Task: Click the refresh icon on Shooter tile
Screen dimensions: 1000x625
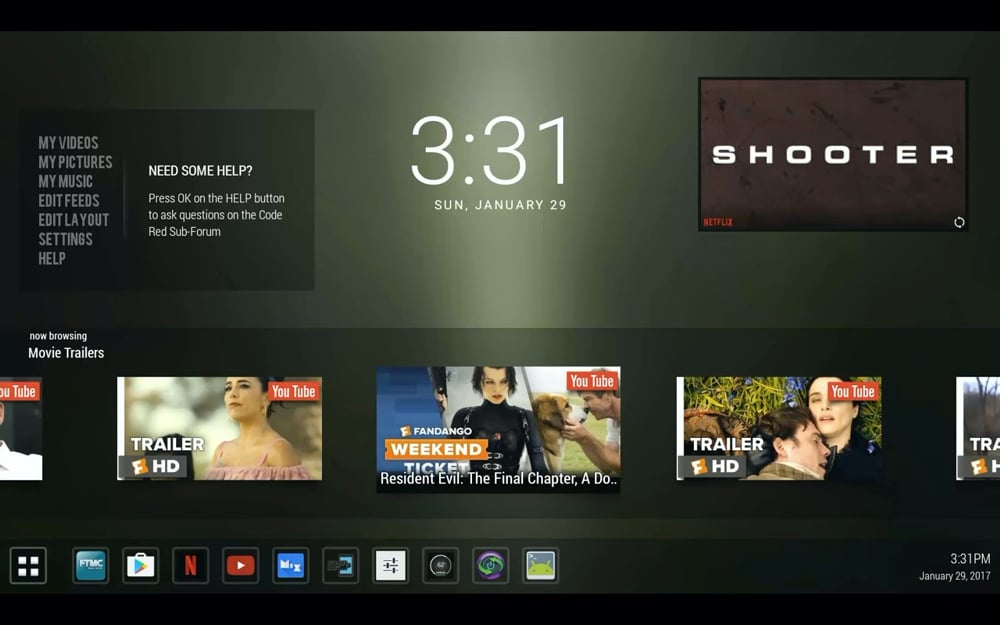Action: pyautogui.click(x=959, y=222)
